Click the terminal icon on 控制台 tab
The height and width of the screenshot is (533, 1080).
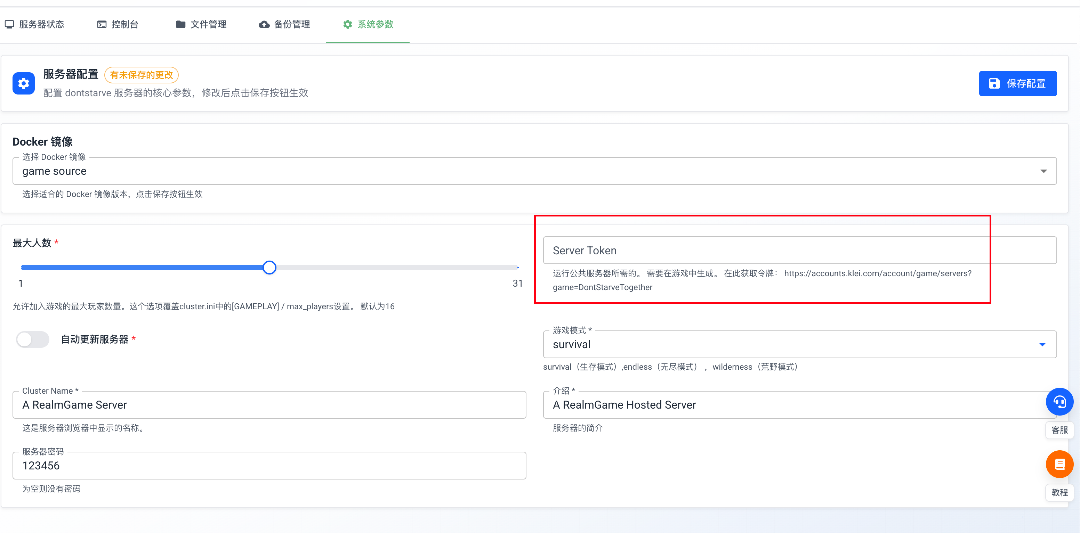click(x=102, y=24)
